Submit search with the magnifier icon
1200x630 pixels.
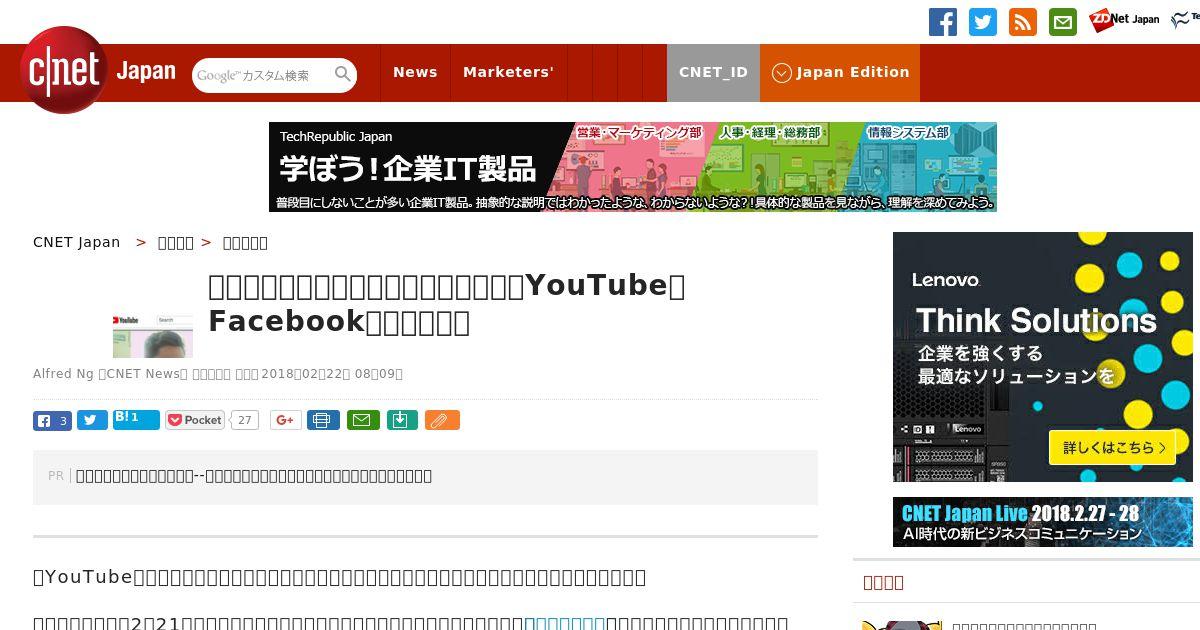point(343,75)
